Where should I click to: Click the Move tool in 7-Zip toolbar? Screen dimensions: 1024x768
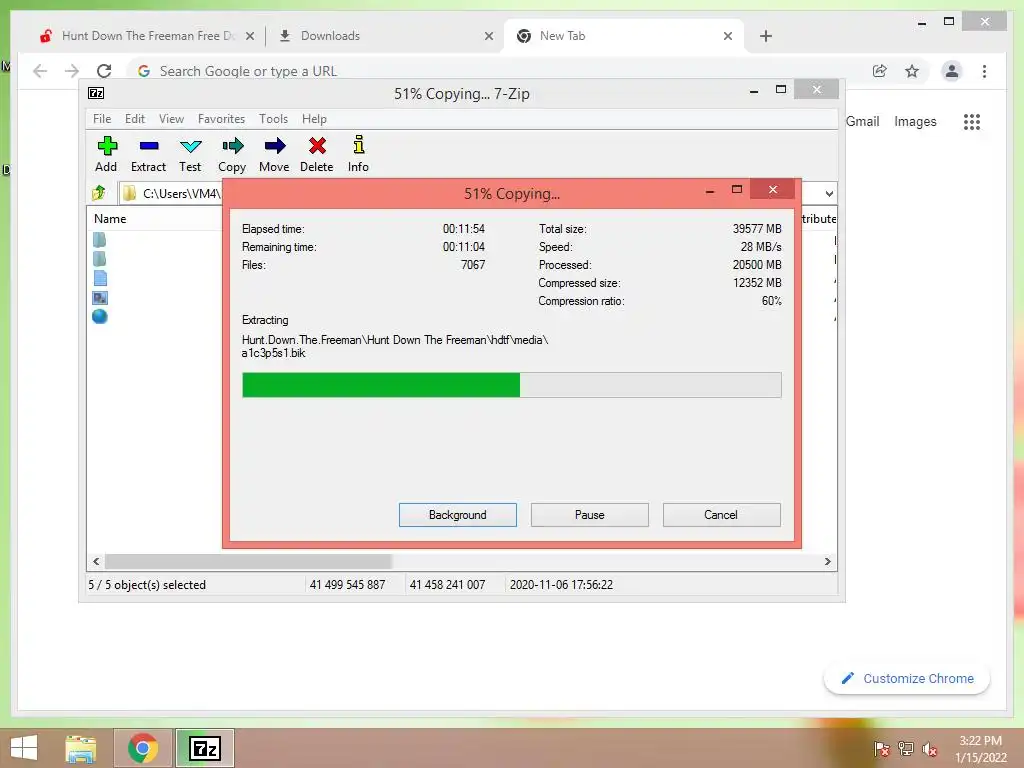click(x=274, y=154)
